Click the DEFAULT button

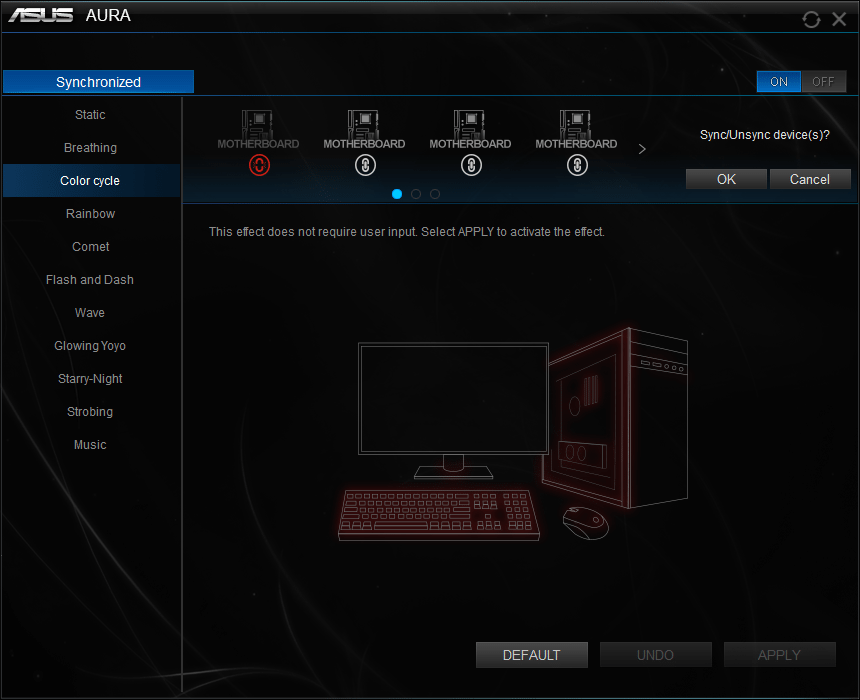click(x=531, y=655)
